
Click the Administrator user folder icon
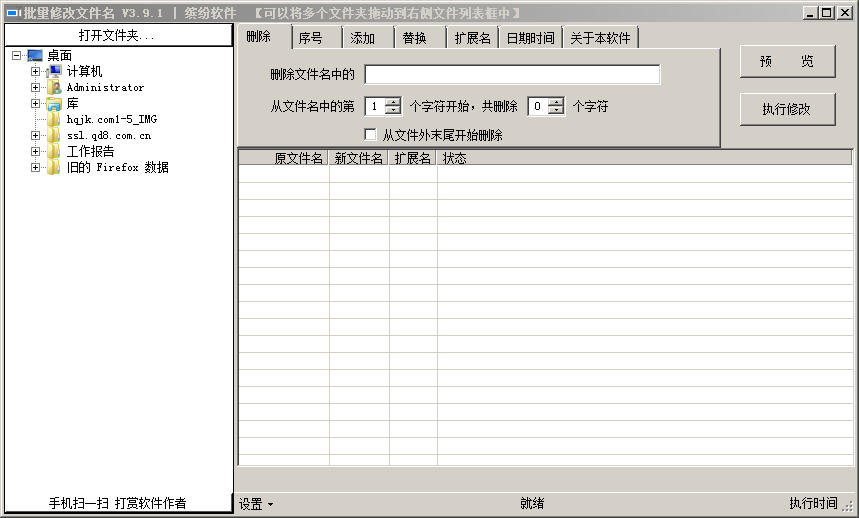(54, 88)
